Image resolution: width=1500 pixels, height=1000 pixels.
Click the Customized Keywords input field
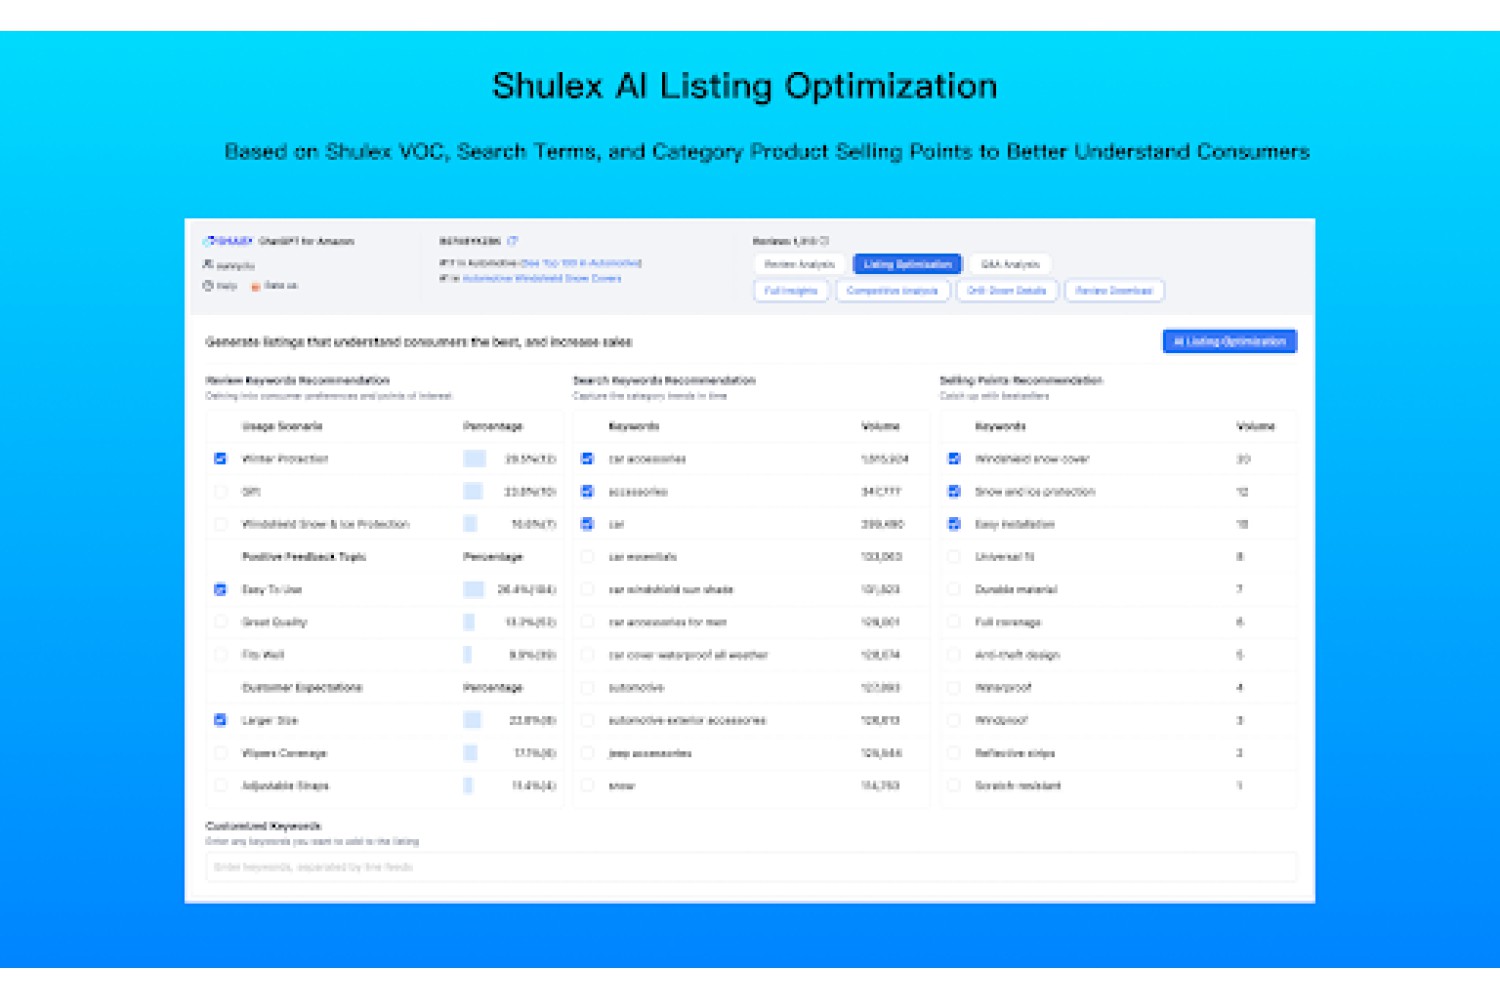(751, 867)
